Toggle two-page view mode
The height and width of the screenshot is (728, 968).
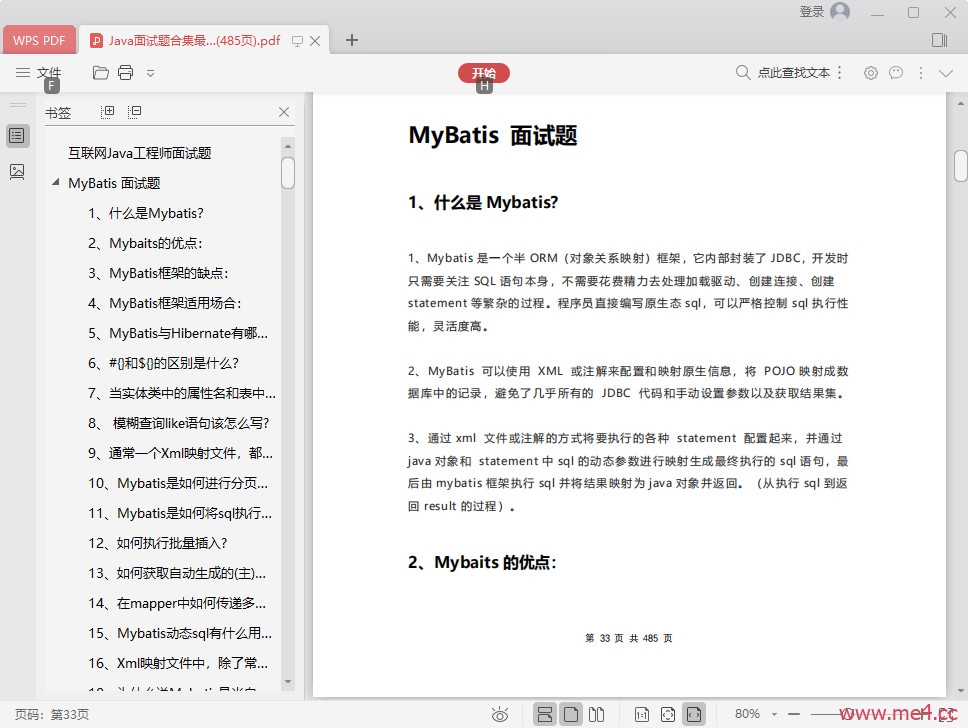point(596,714)
